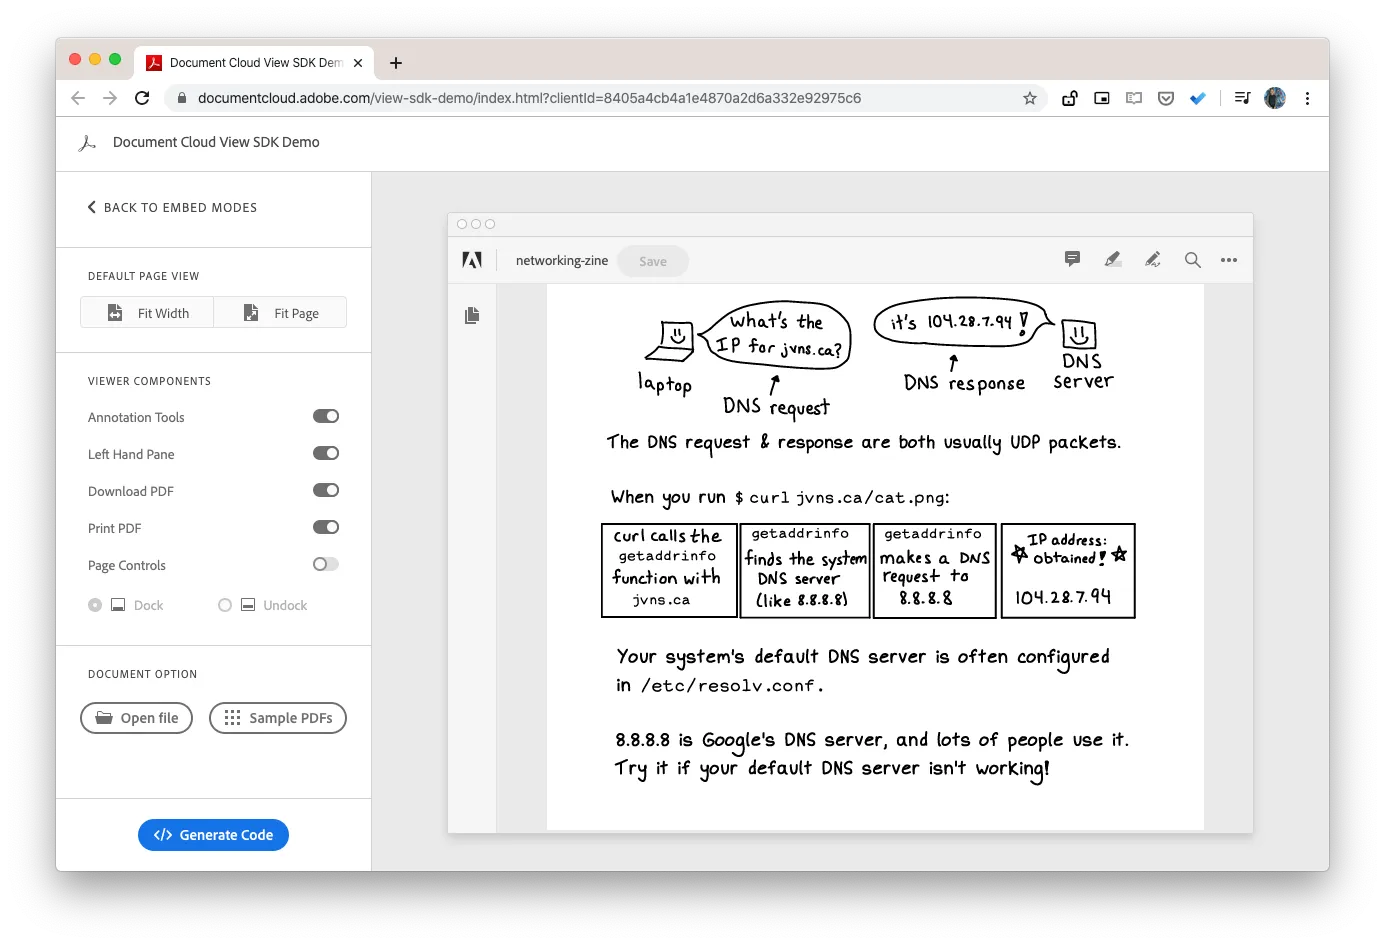1385x945 pixels.
Task: Open the comment annotation tool
Action: pos(1072,259)
